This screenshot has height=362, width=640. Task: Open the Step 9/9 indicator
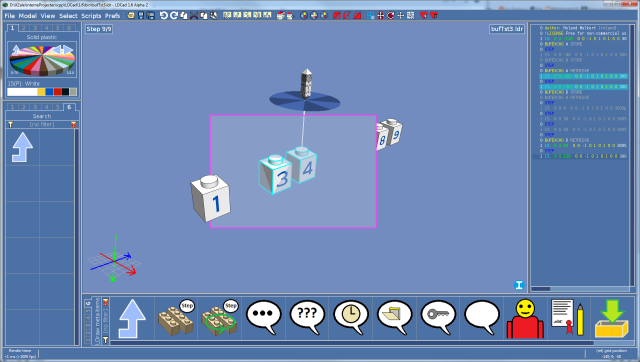tap(99, 29)
